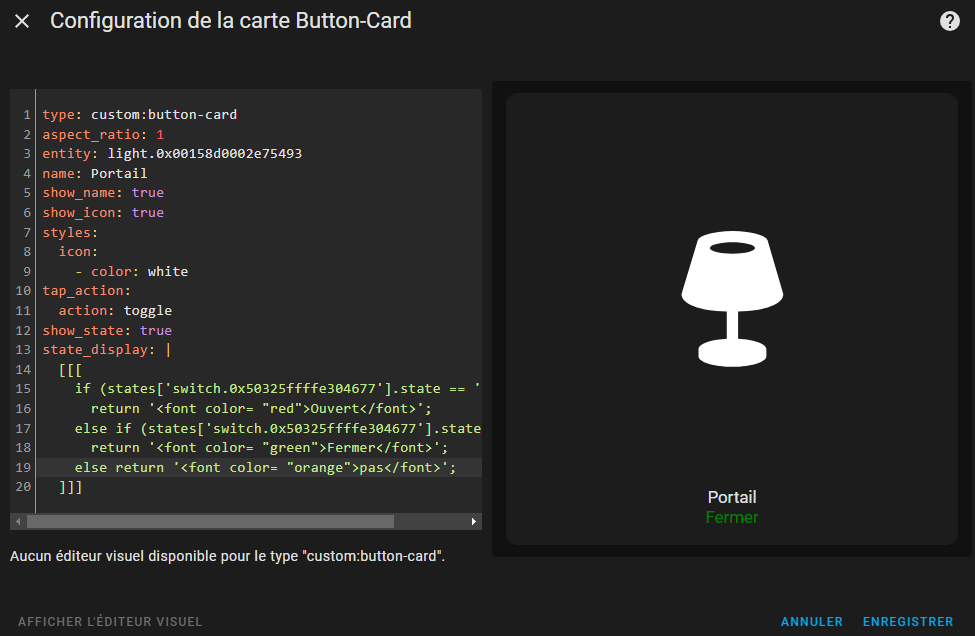Click the 'else if' line 17 in code

point(278,429)
